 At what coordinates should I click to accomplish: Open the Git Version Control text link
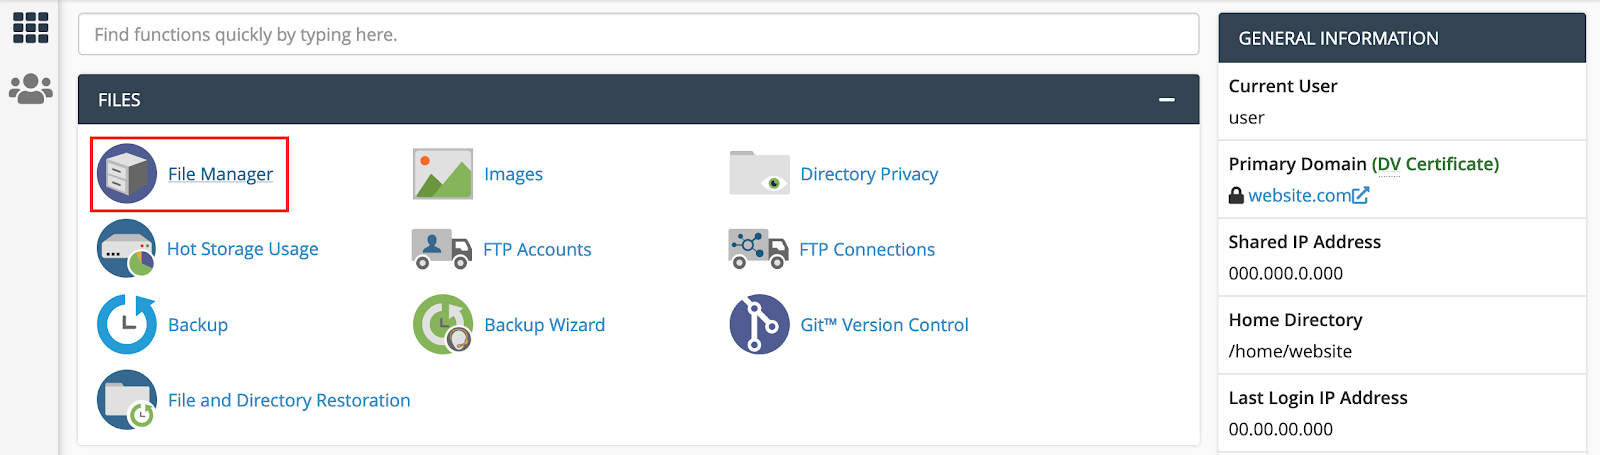884,325
